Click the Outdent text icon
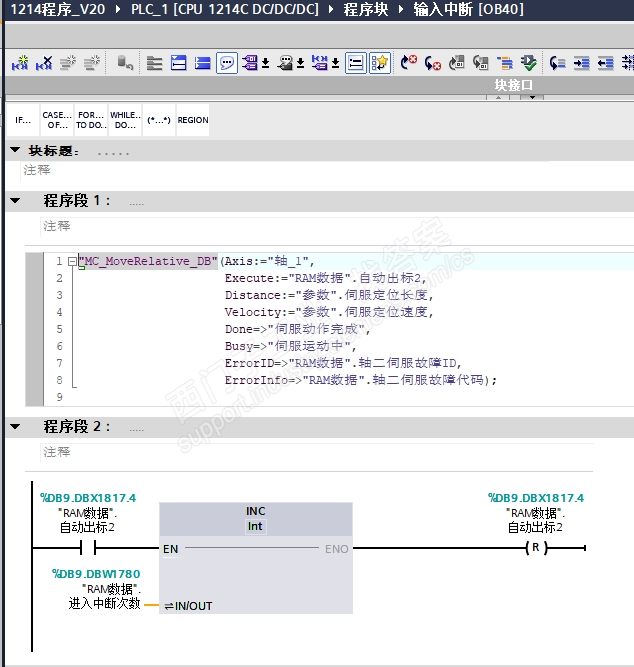Image resolution: width=634 pixels, height=667 pixels. pos(605,63)
